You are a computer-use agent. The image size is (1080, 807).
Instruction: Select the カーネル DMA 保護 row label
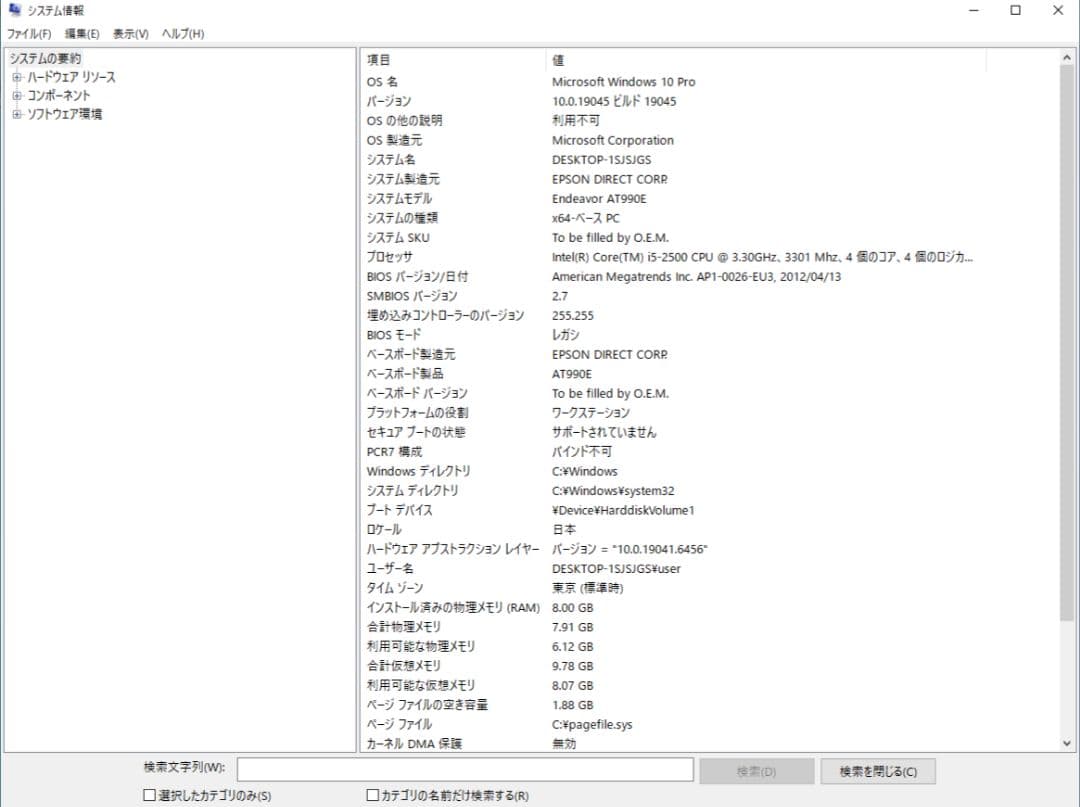tap(414, 744)
